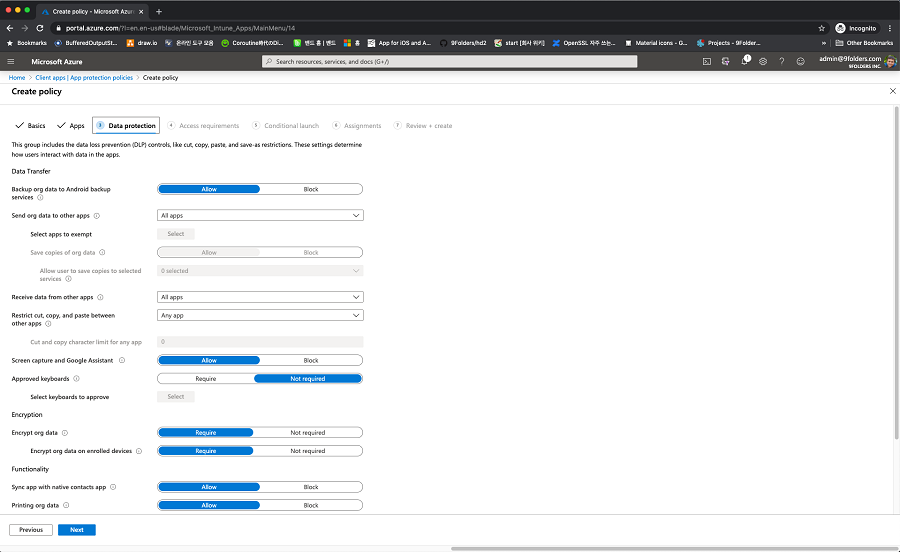900x552 pixels.
Task: Click Select for keyboards to approve
Action: pyautogui.click(x=176, y=397)
